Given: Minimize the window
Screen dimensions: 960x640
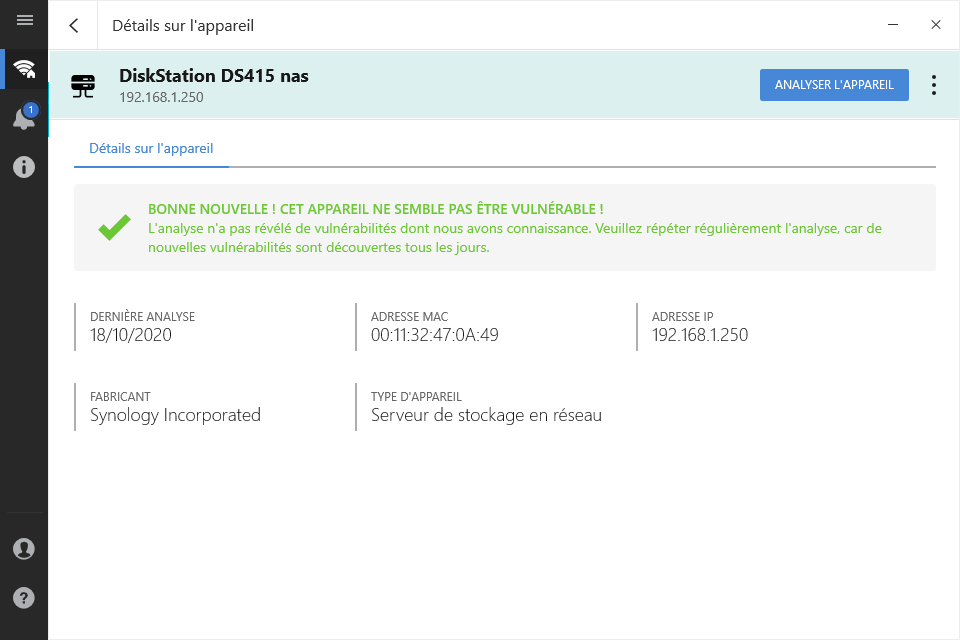Looking at the screenshot, I should click(893, 24).
